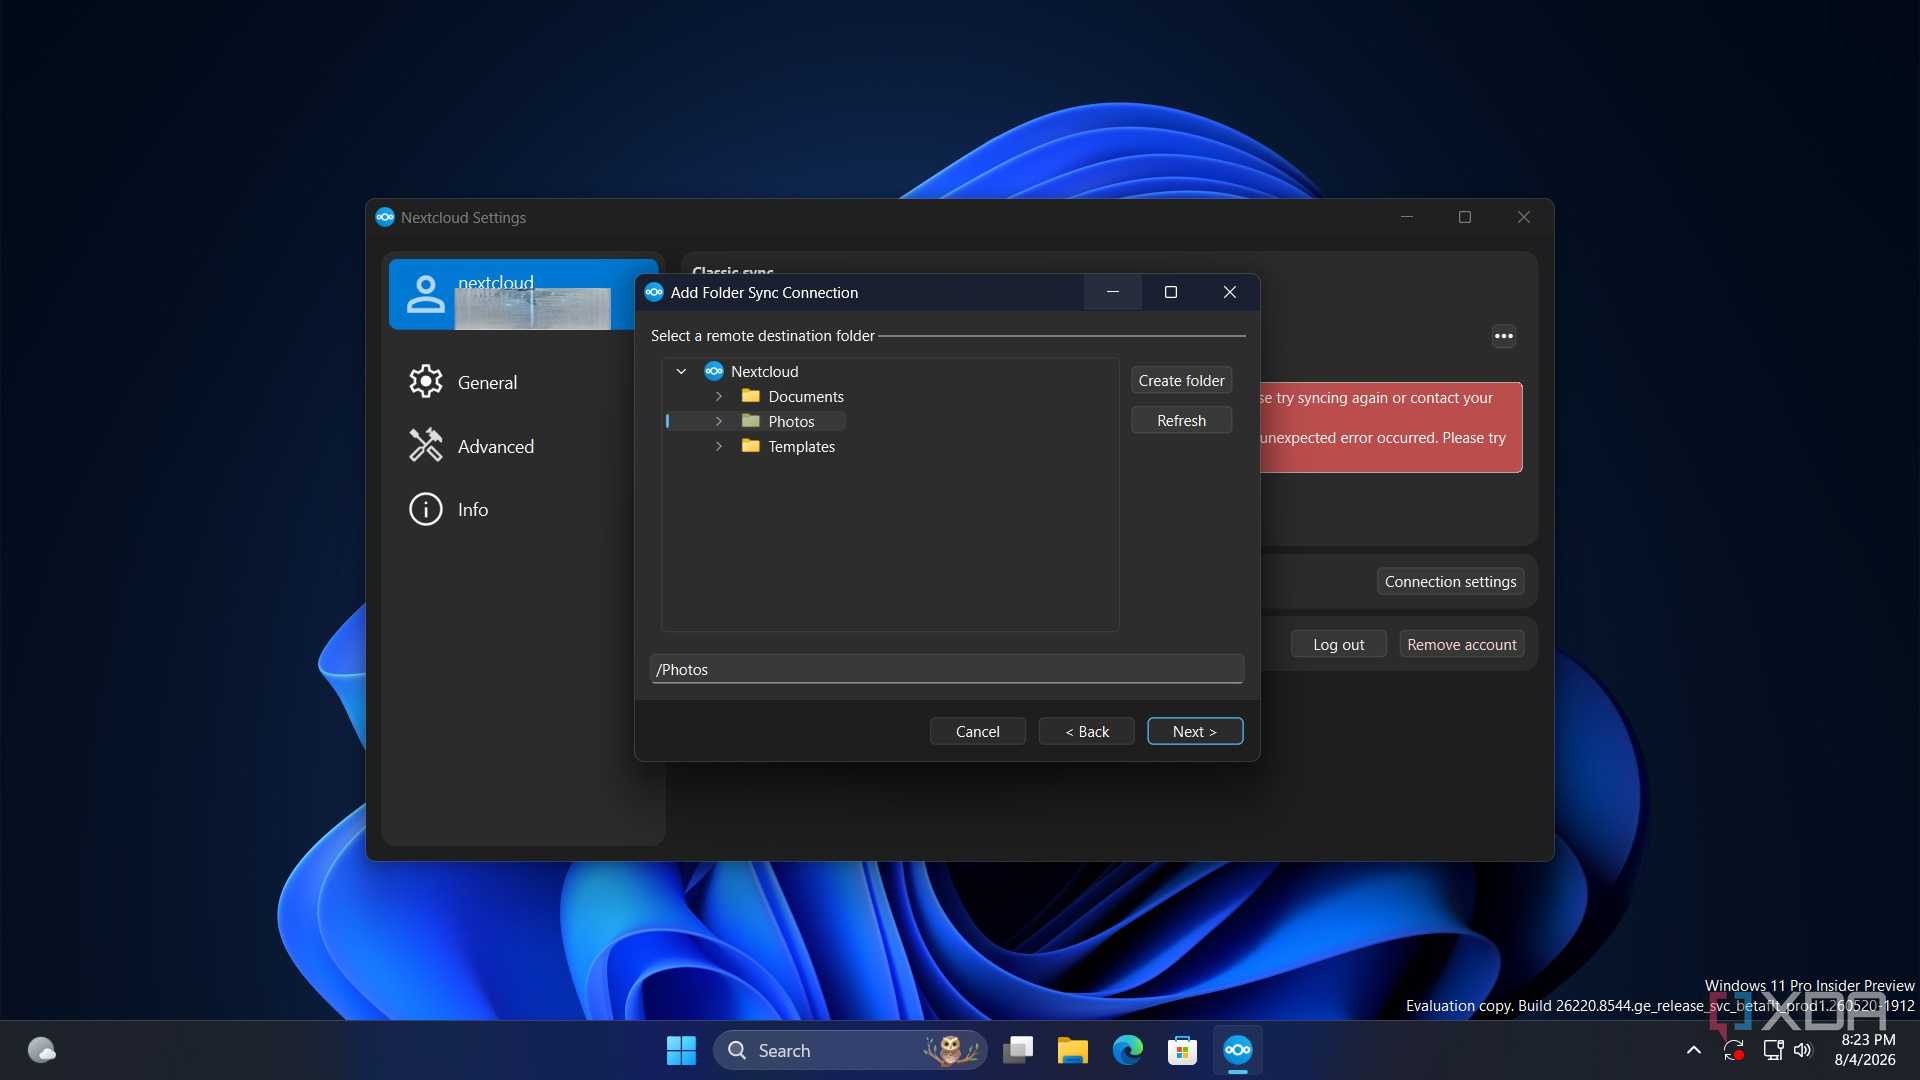Click the Cancel button in dialog
The width and height of the screenshot is (1920, 1080).
[x=977, y=731]
